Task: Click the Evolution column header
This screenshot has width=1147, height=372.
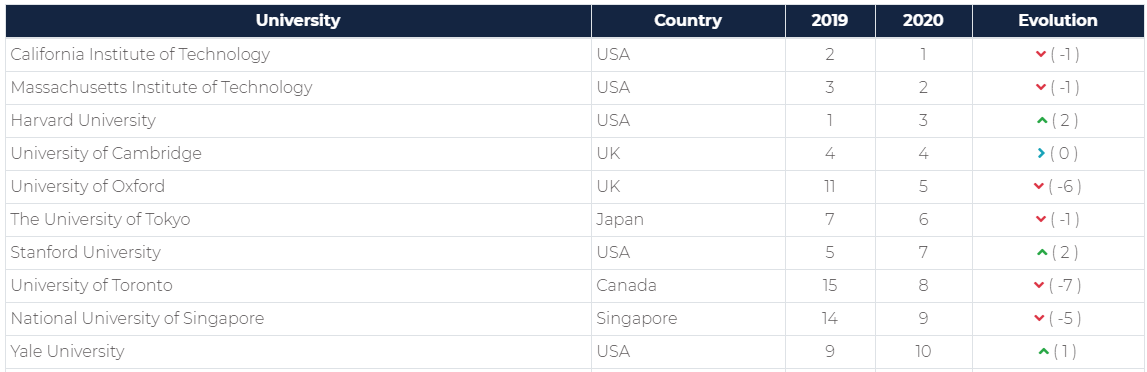Action: point(1058,20)
